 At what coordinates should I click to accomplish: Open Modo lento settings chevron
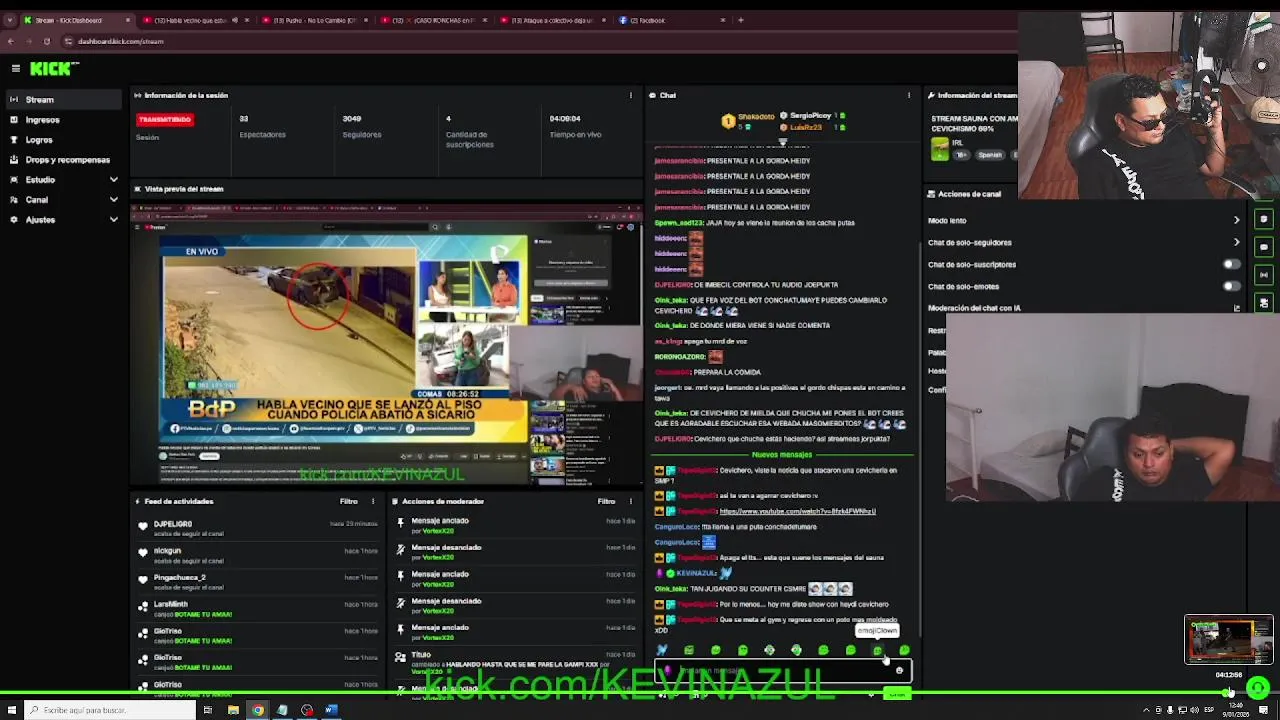click(x=1236, y=220)
